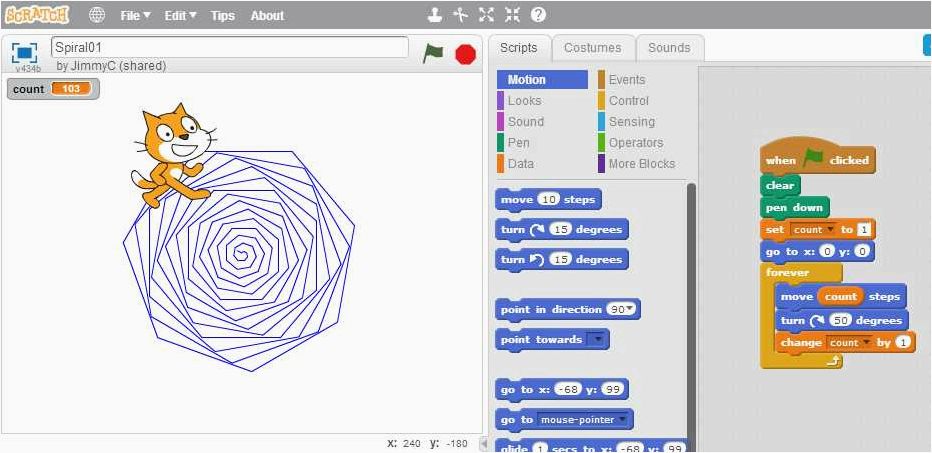Select the Duplicate stamp tool

[434, 15]
